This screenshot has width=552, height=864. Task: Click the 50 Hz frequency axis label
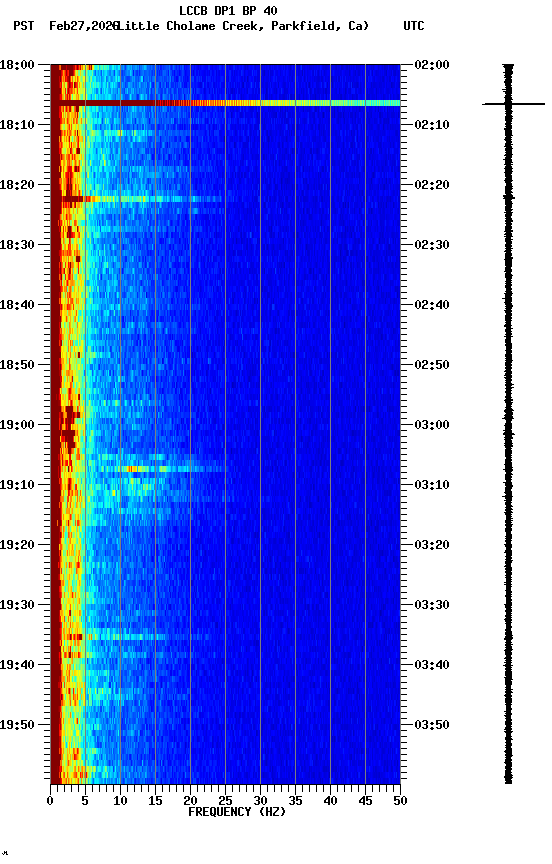(401, 801)
